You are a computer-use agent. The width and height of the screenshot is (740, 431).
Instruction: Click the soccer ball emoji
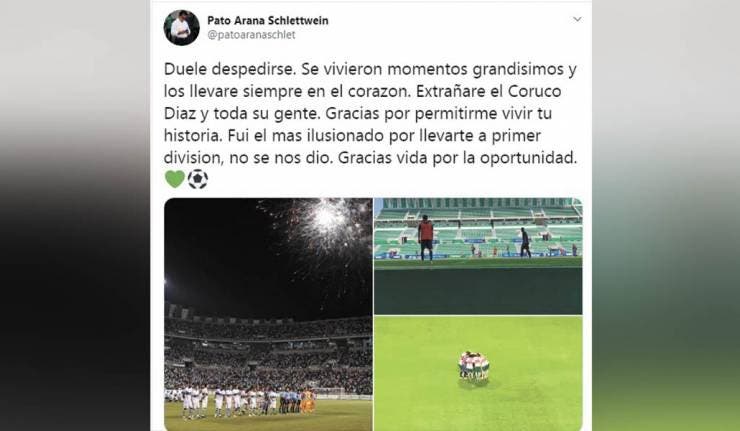[x=198, y=179]
